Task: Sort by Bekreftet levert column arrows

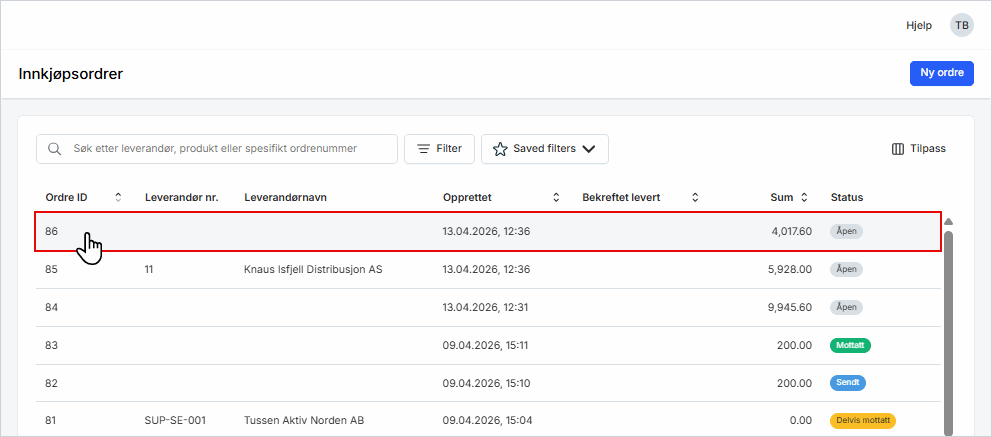Action: click(695, 197)
